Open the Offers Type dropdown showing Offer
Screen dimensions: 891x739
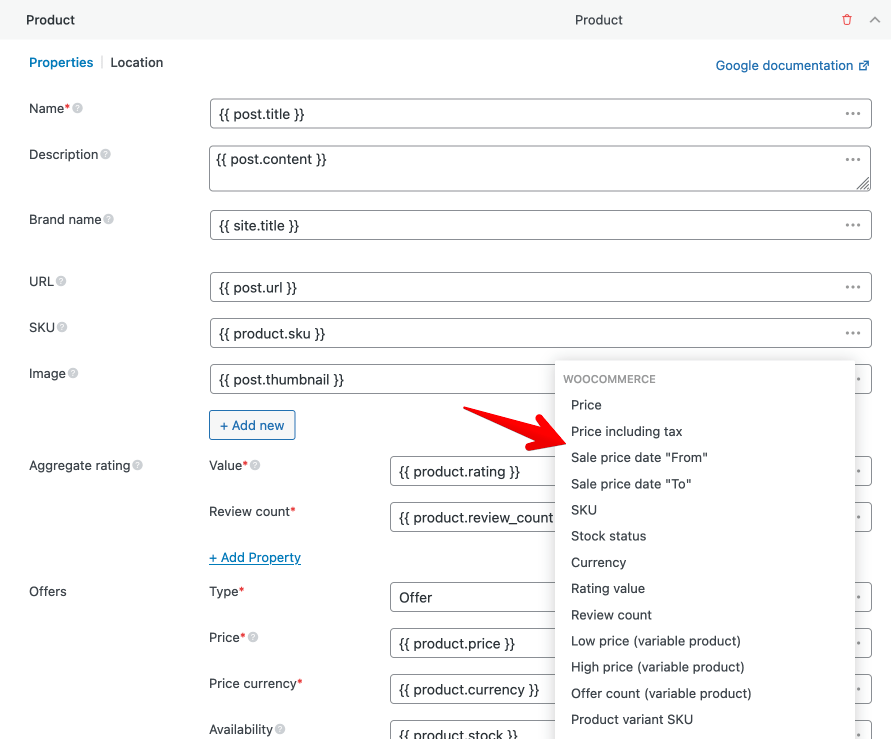(x=472, y=597)
